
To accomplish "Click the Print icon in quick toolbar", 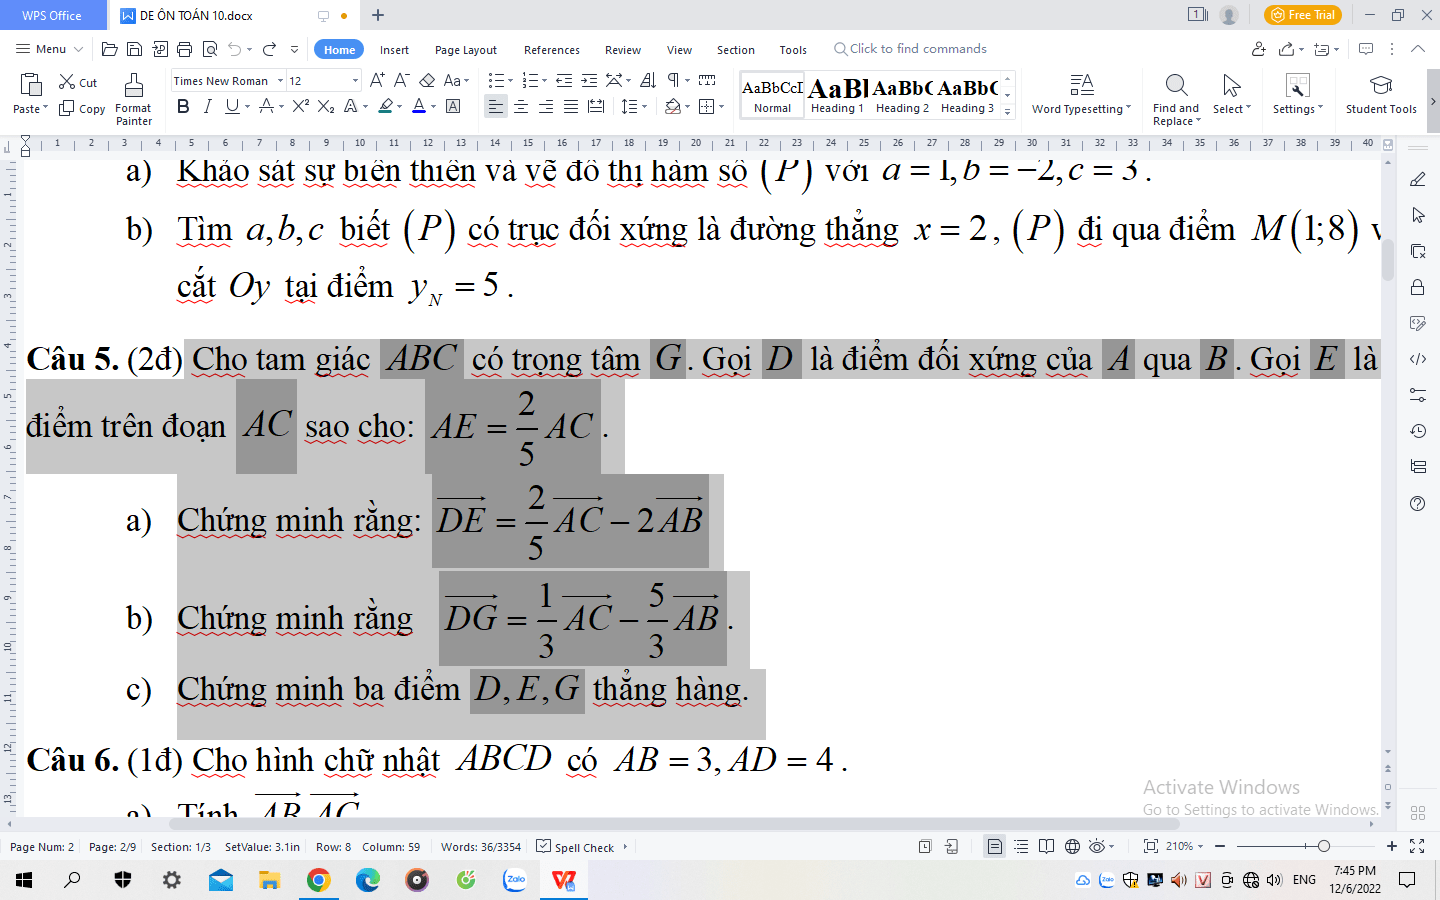I will (x=184, y=49).
